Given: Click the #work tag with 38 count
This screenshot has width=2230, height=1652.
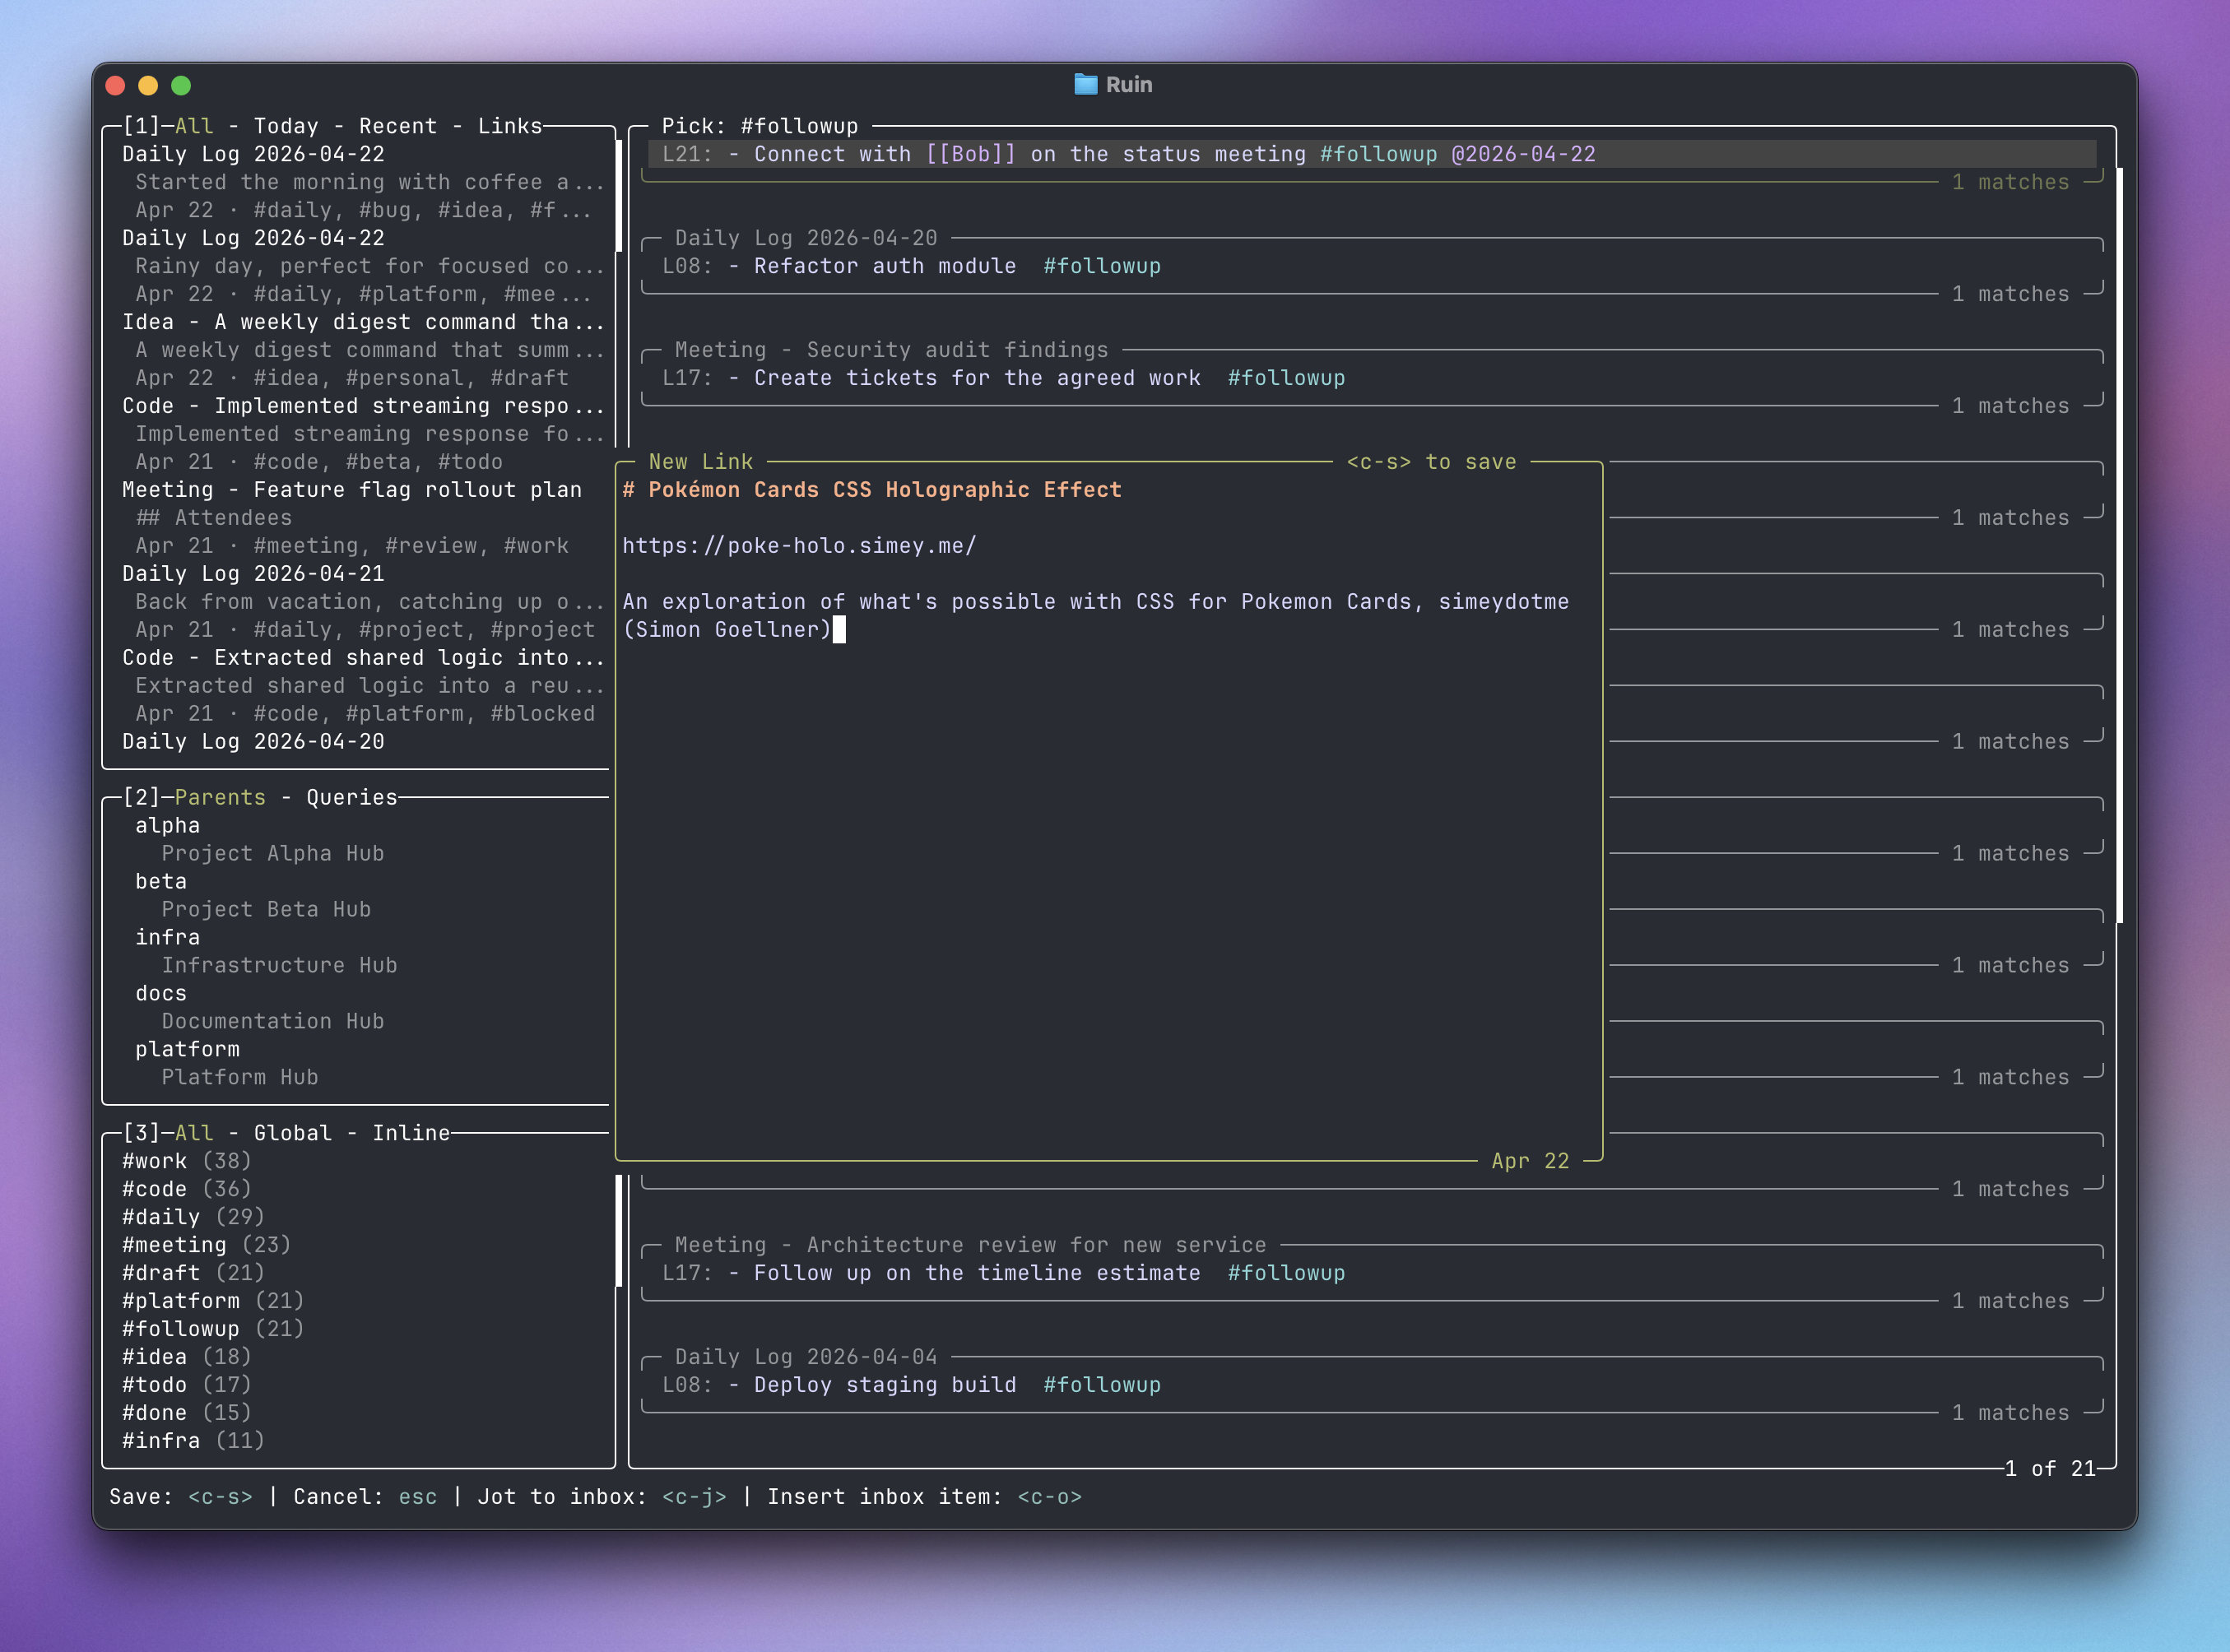Looking at the screenshot, I should (155, 1160).
